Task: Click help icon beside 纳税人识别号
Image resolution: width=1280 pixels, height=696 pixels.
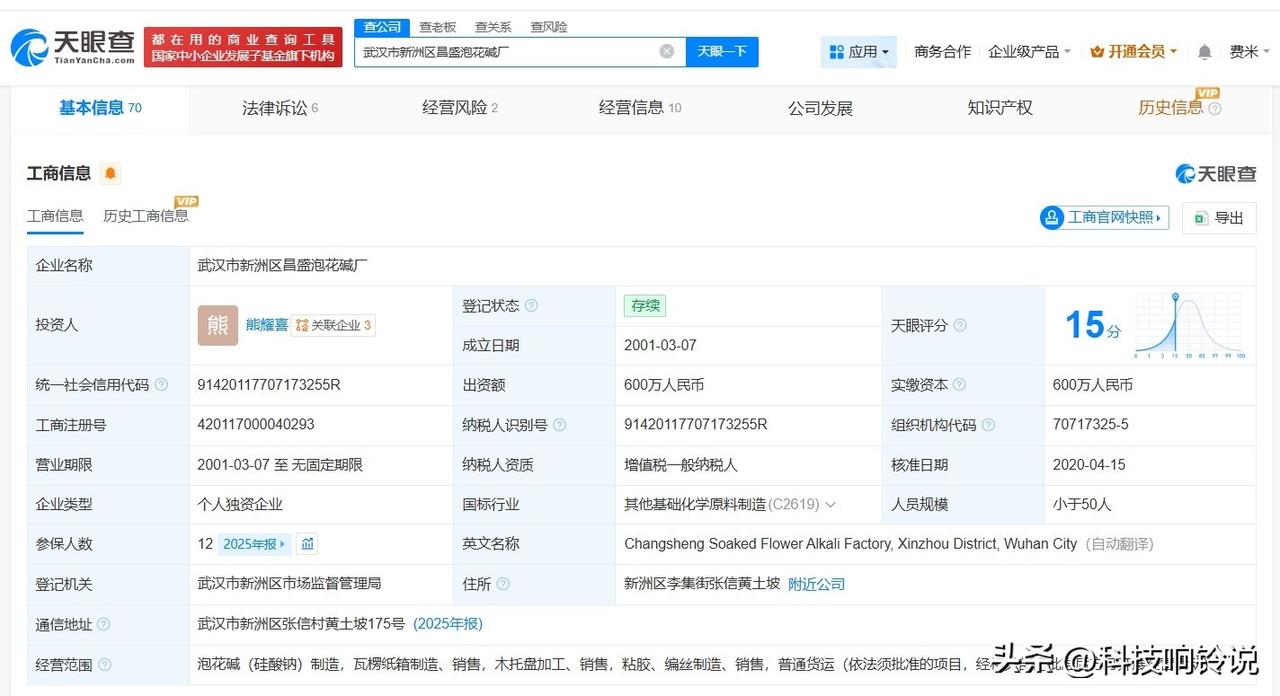Action: 560,425
